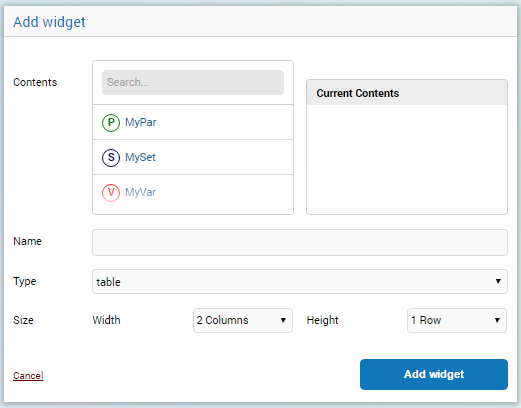Image resolution: width=521 pixels, height=408 pixels.
Task: Open the Type dropdown showing table
Action: (300, 282)
